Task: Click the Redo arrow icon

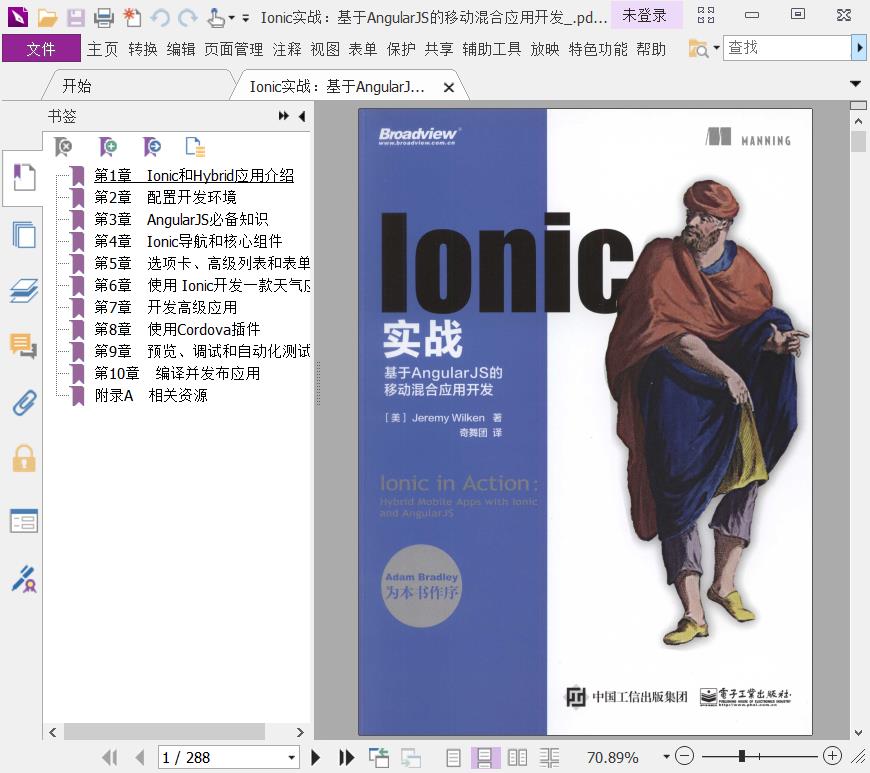Action: [188, 18]
